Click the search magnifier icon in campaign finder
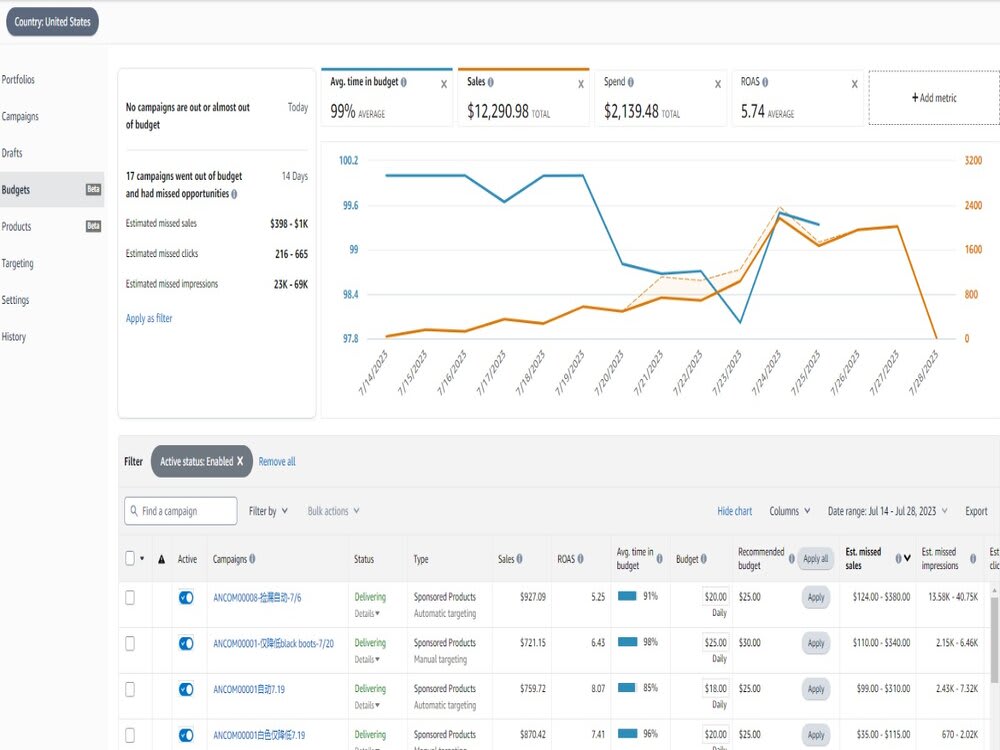Viewport: 1000px width, 750px height. (134, 511)
